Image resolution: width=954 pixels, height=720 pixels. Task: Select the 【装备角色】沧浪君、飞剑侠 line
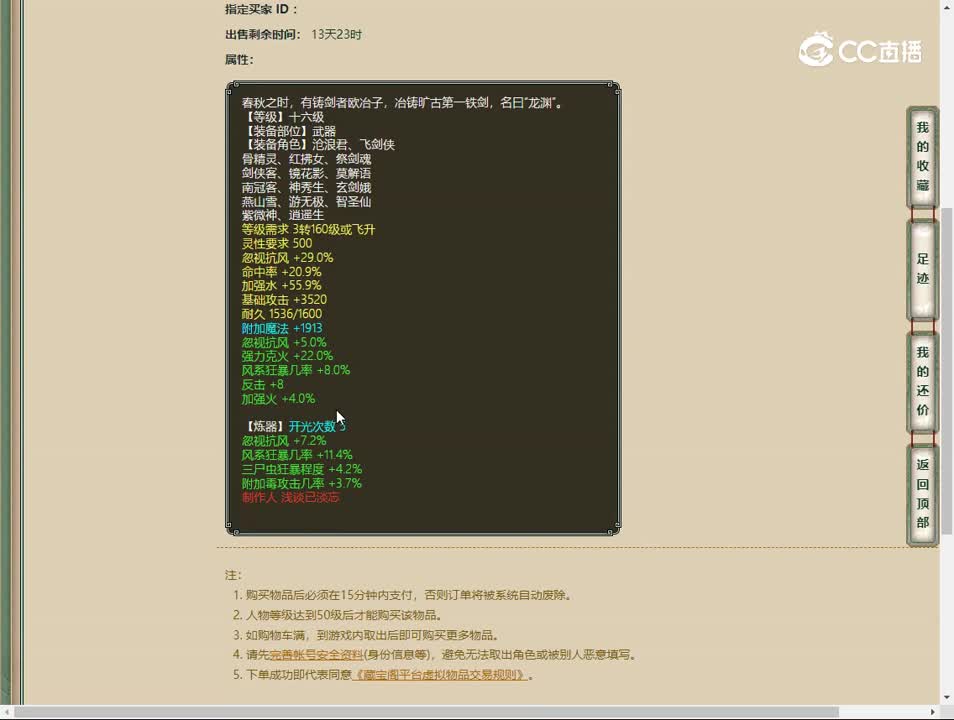click(x=318, y=145)
